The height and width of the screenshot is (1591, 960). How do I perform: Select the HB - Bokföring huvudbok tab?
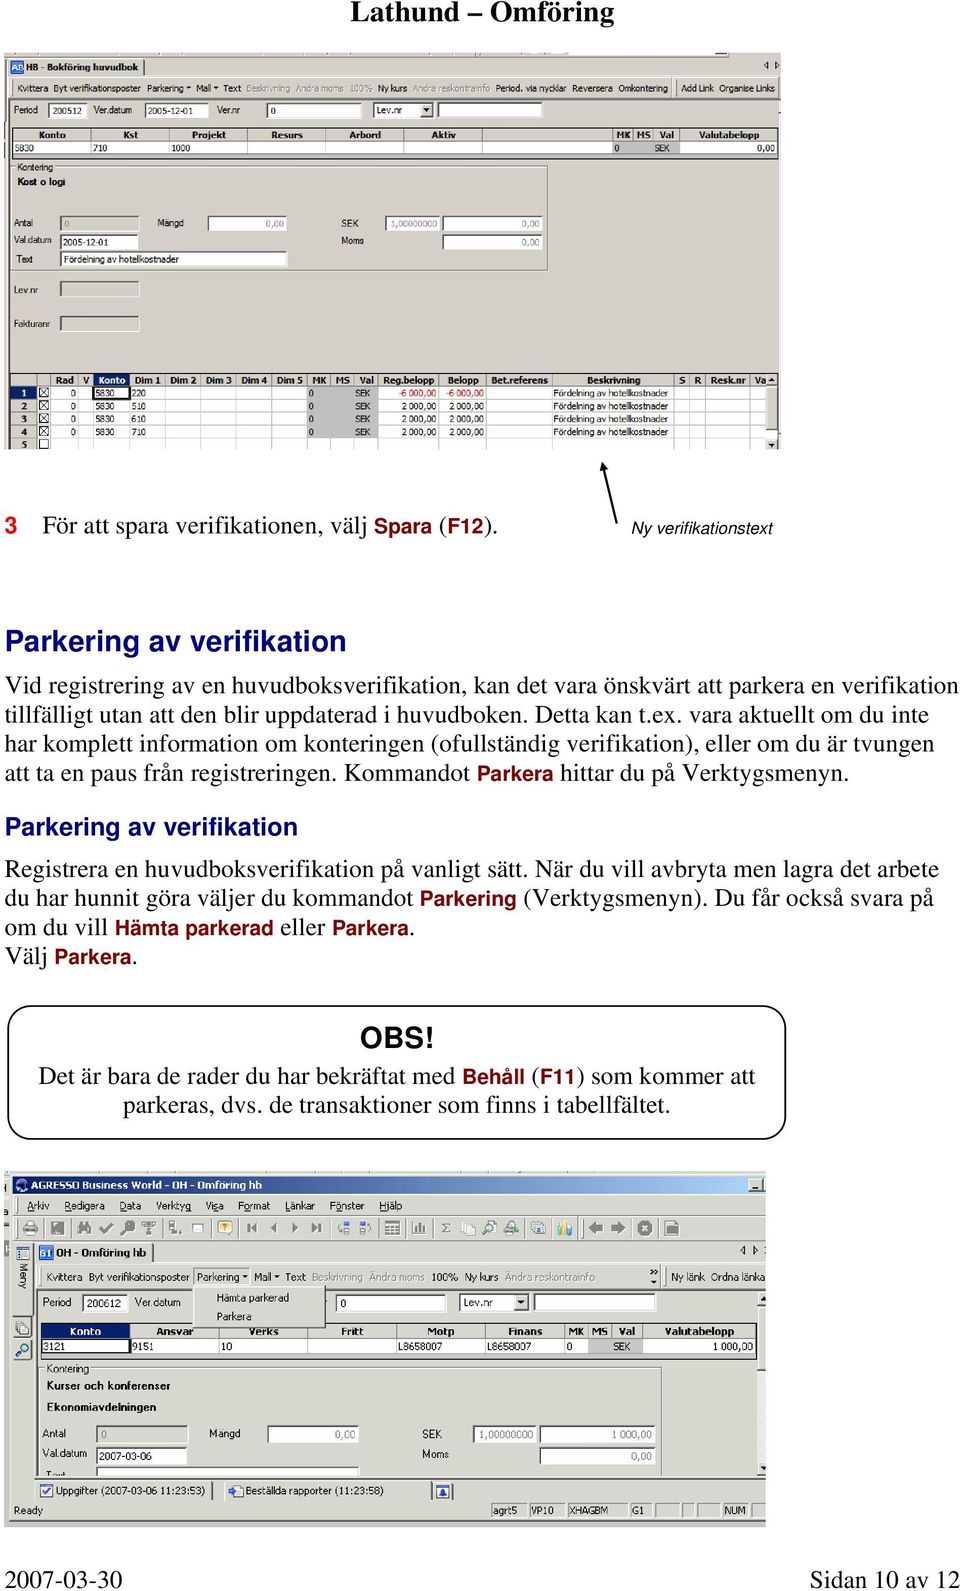75,67
